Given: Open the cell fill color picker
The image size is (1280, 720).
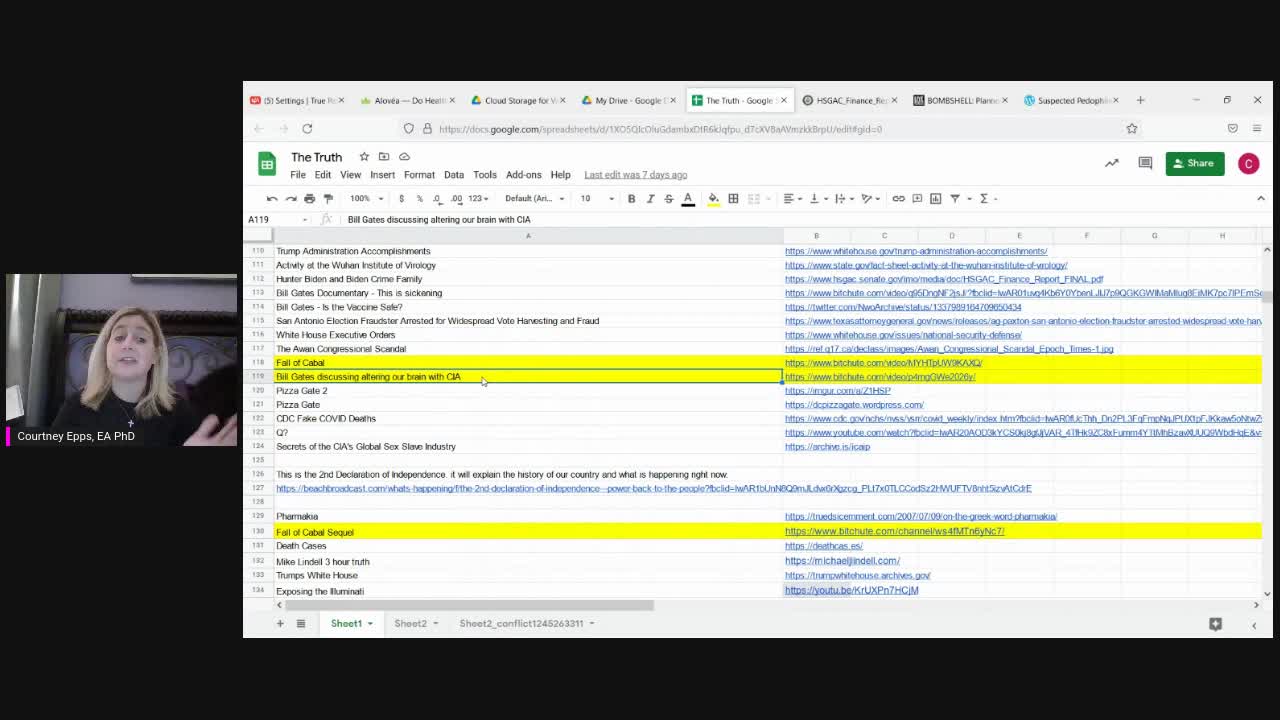Looking at the screenshot, I should pos(713,199).
